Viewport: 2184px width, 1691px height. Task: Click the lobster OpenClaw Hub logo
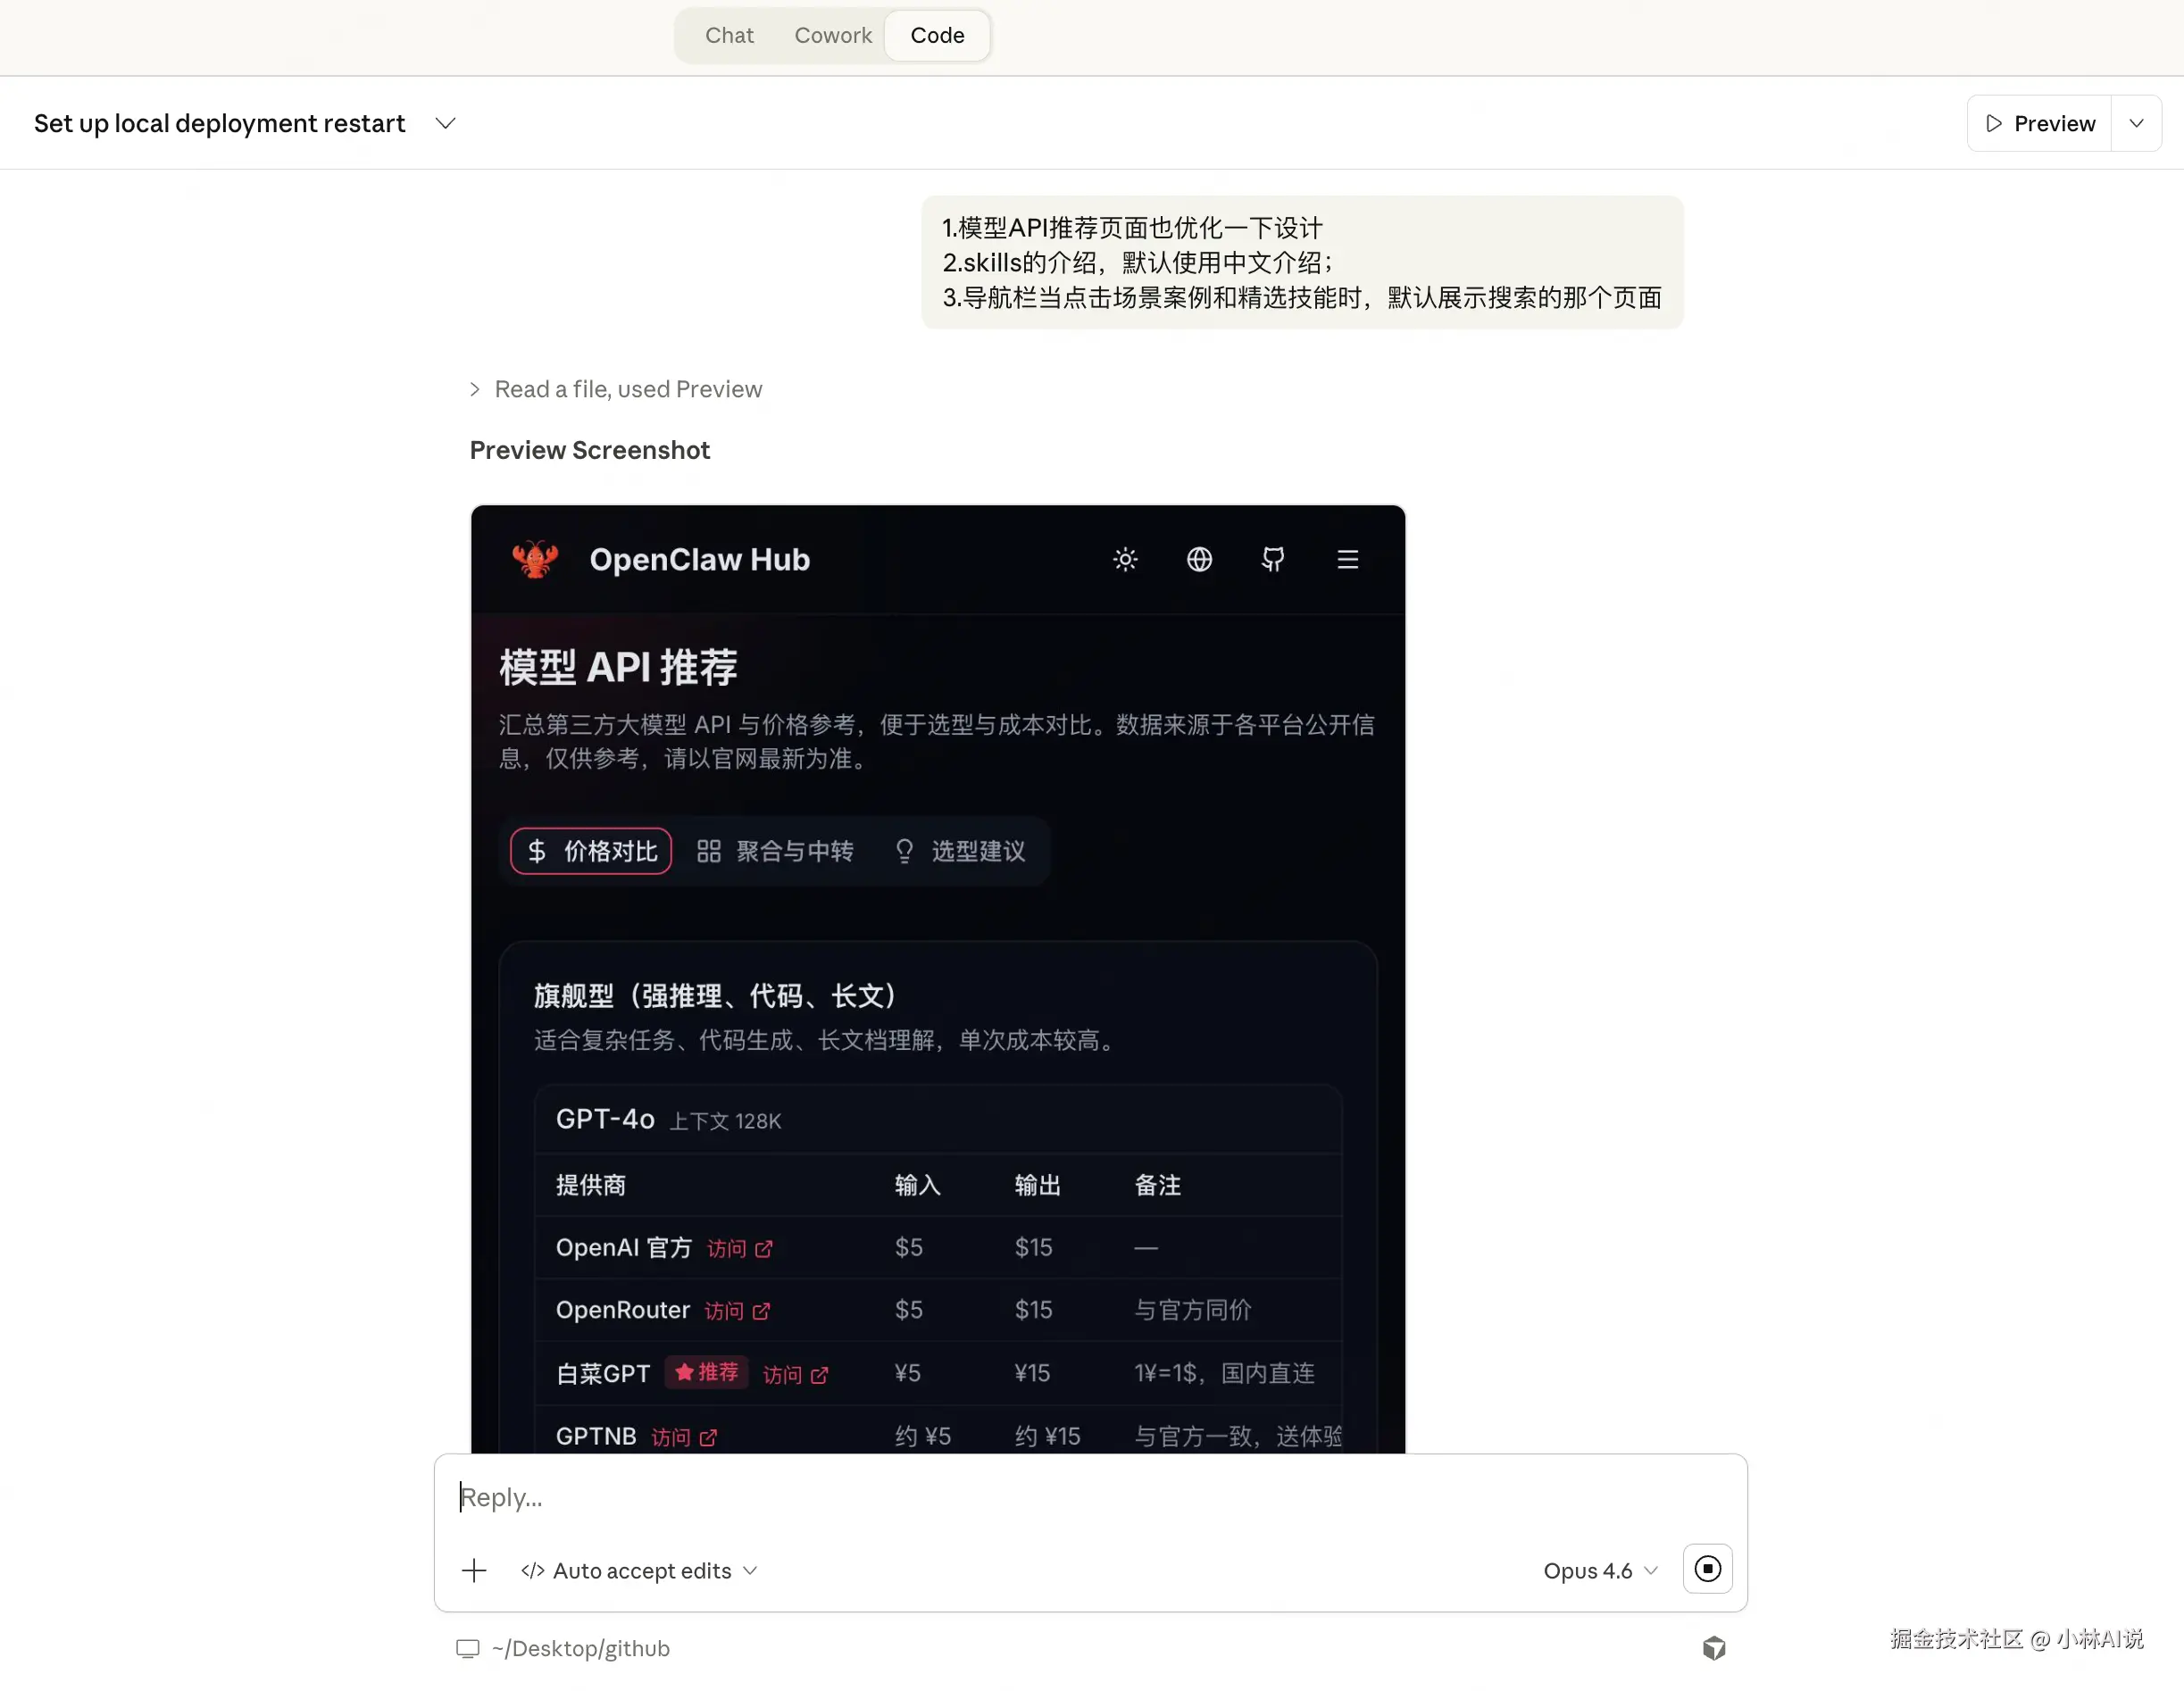tap(536, 559)
